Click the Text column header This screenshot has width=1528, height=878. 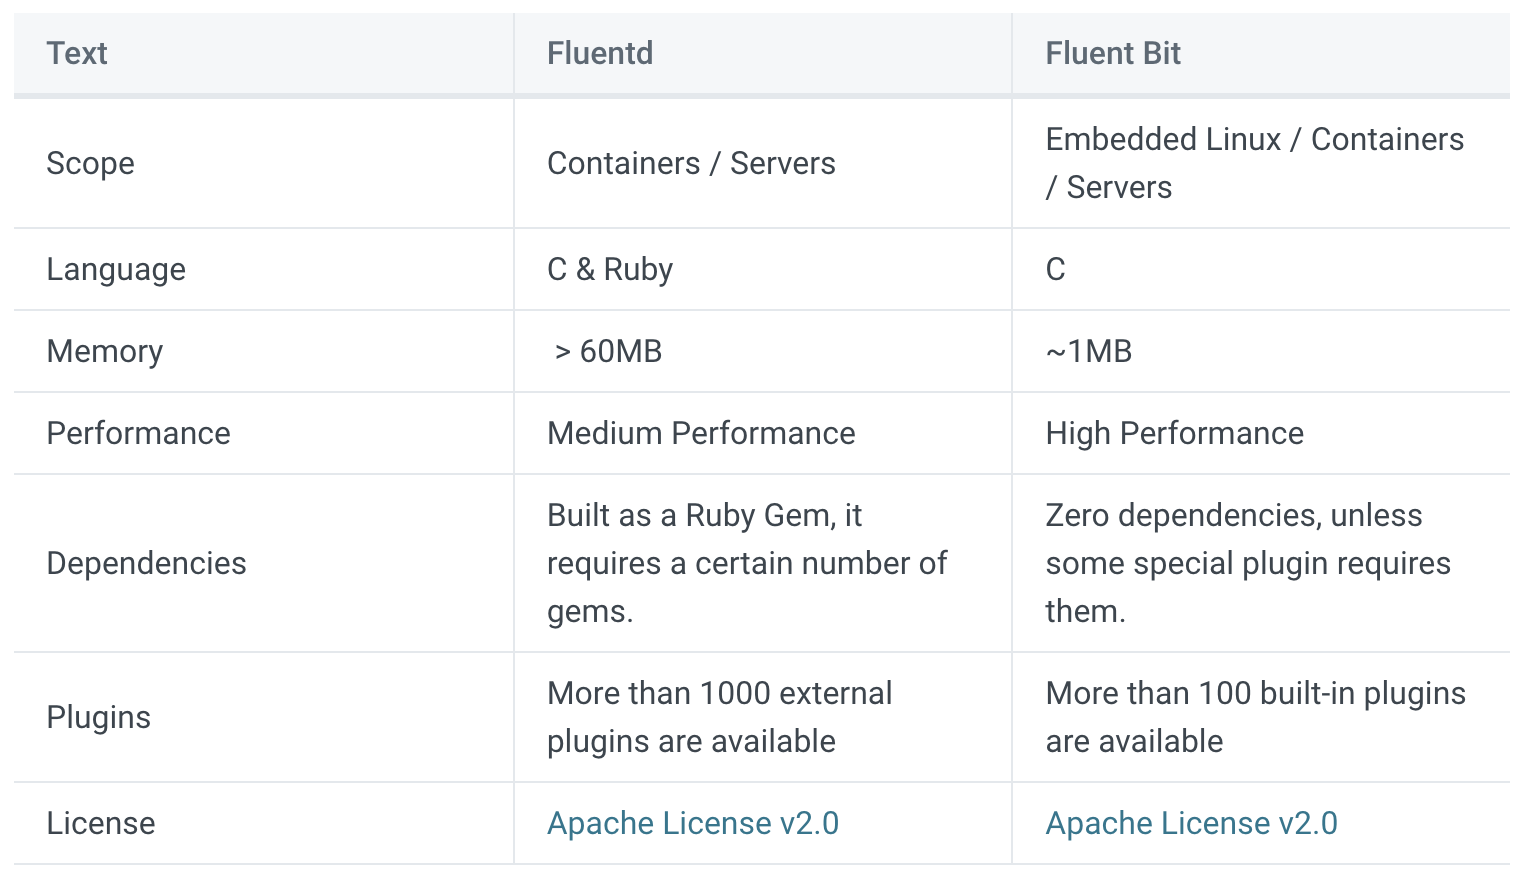(77, 53)
